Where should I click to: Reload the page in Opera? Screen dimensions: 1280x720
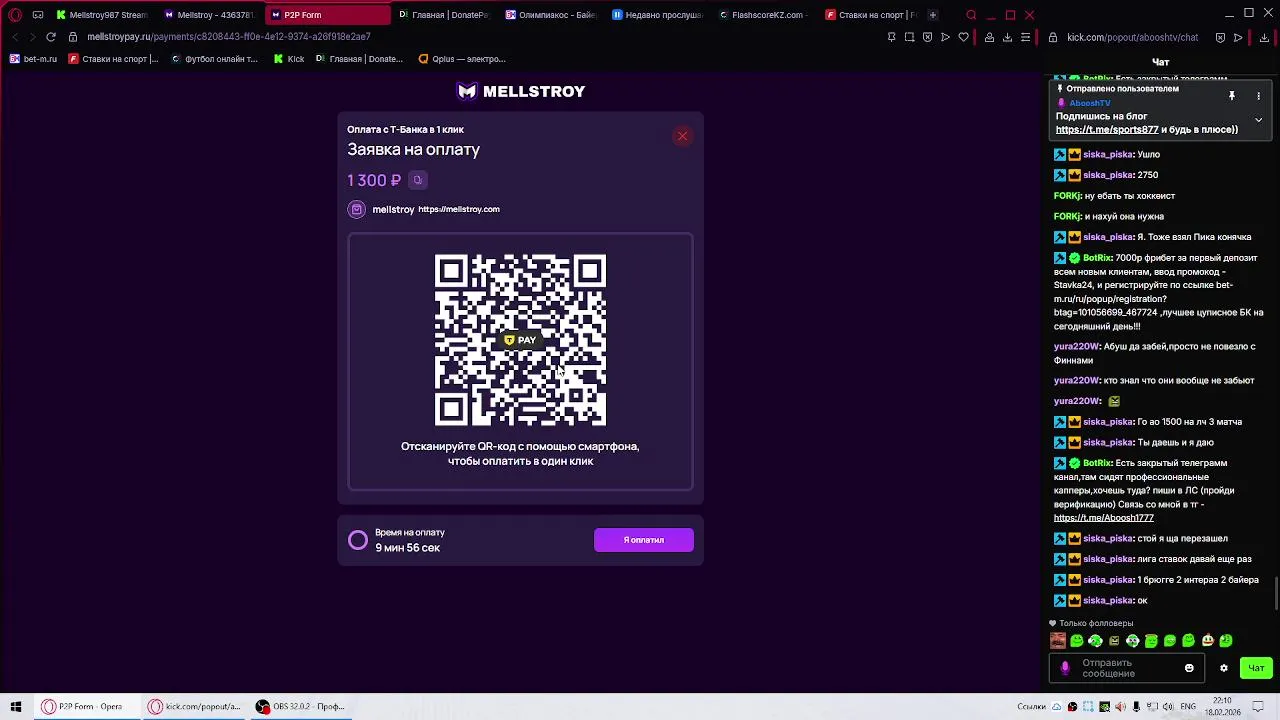[51, 37]
